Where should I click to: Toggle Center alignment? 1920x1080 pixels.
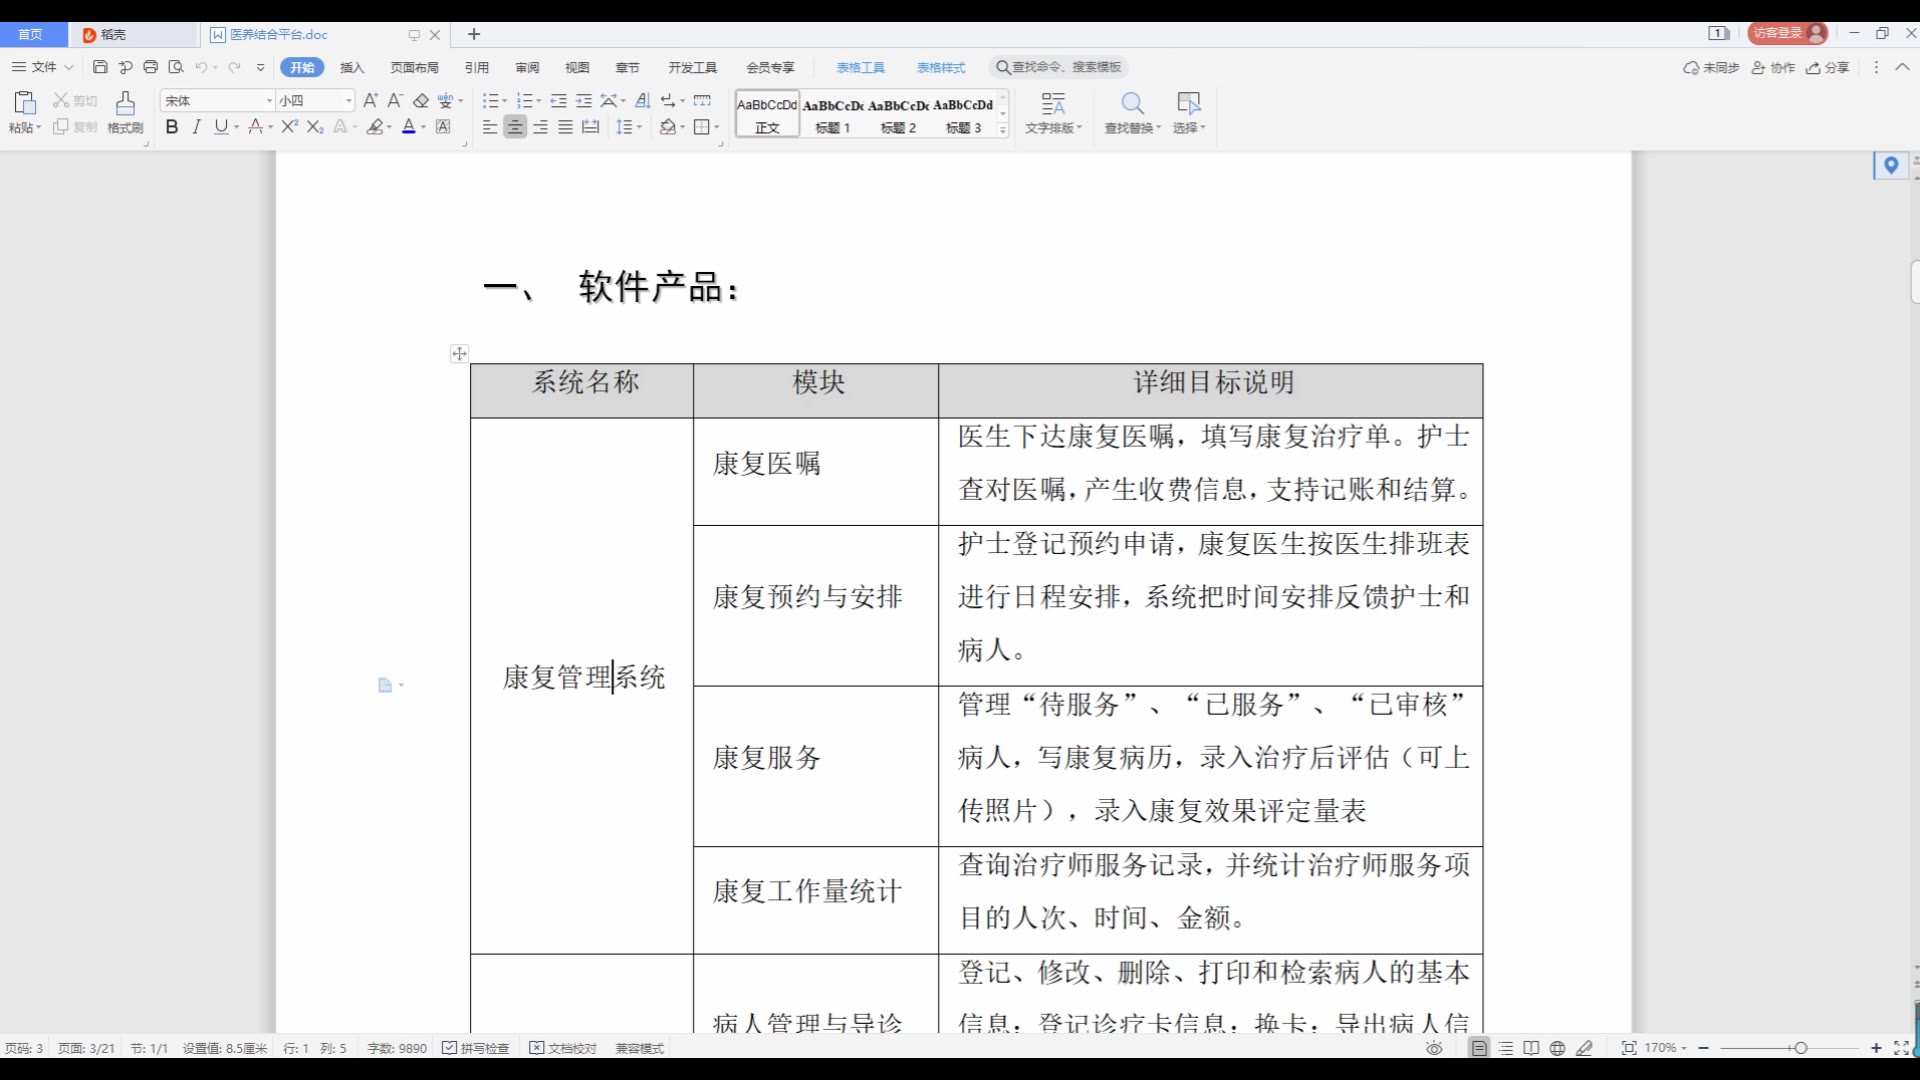[515, 127]
